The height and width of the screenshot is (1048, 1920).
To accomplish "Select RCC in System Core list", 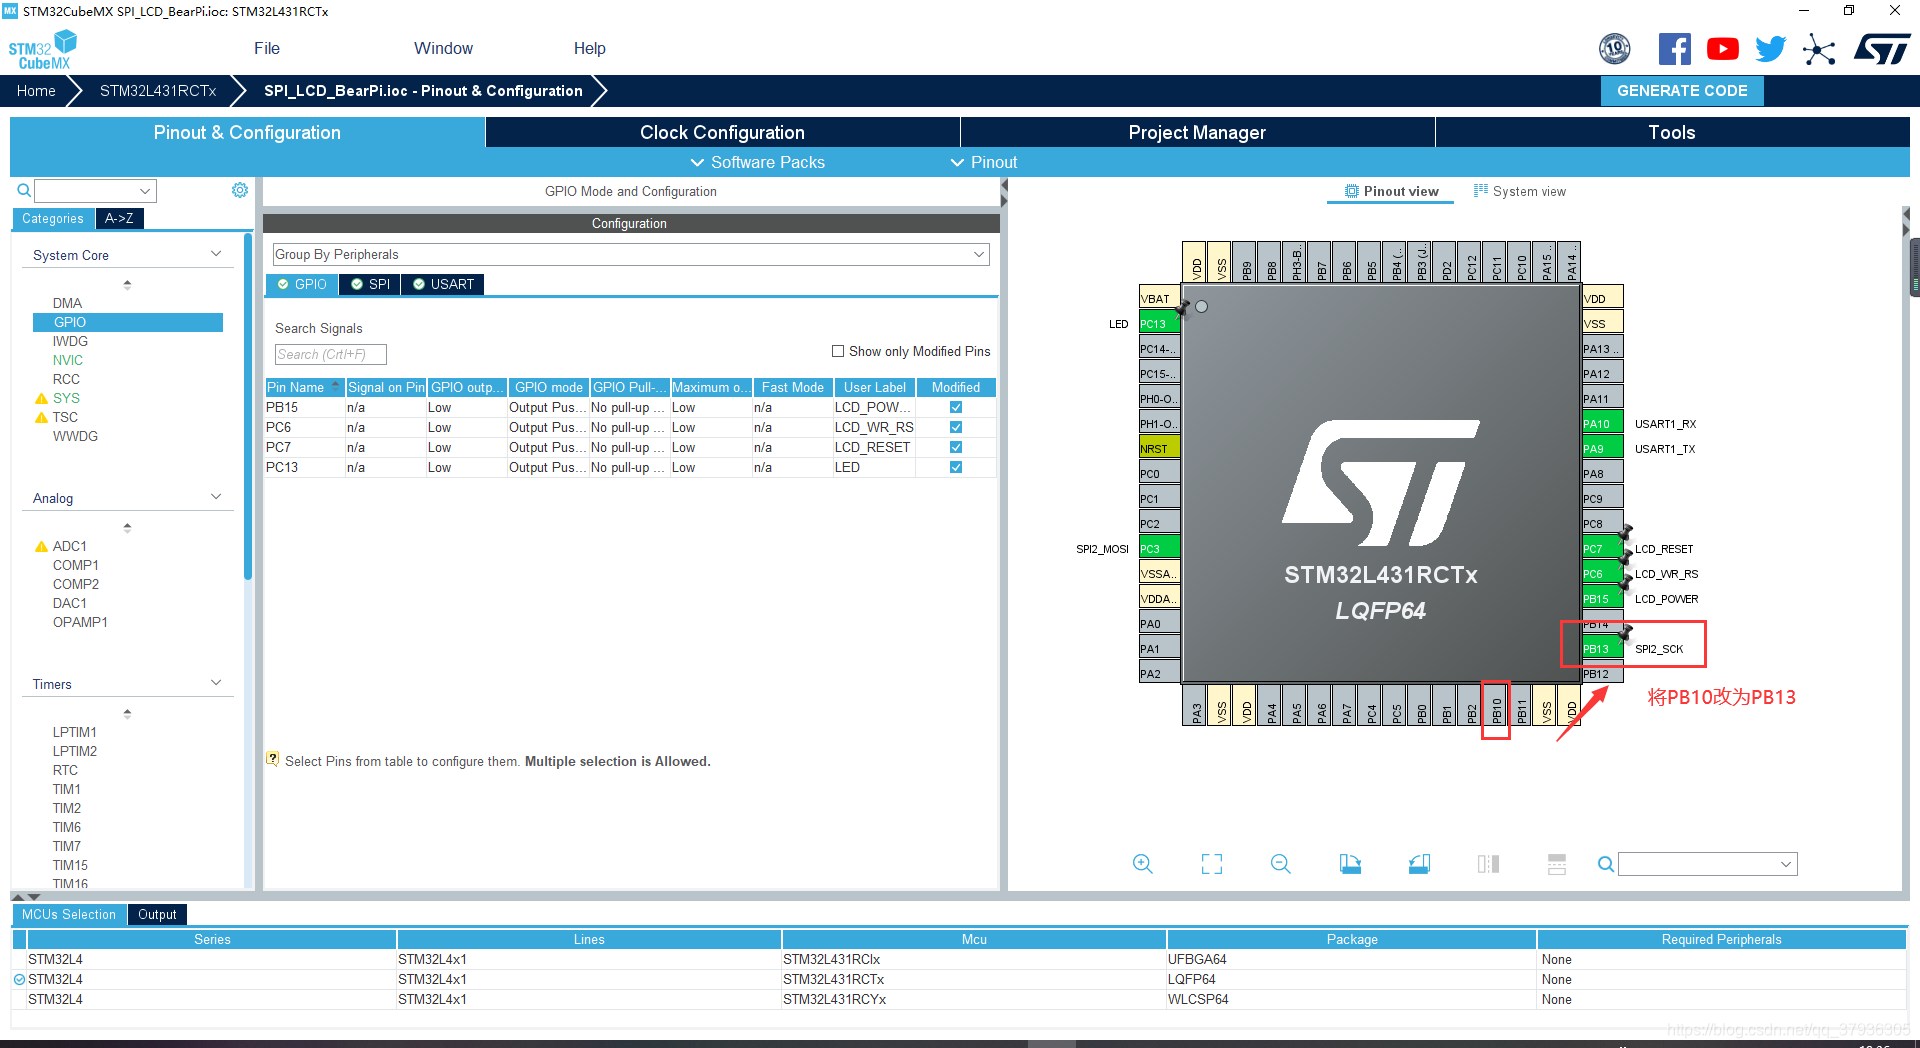I will click(66, 379).
